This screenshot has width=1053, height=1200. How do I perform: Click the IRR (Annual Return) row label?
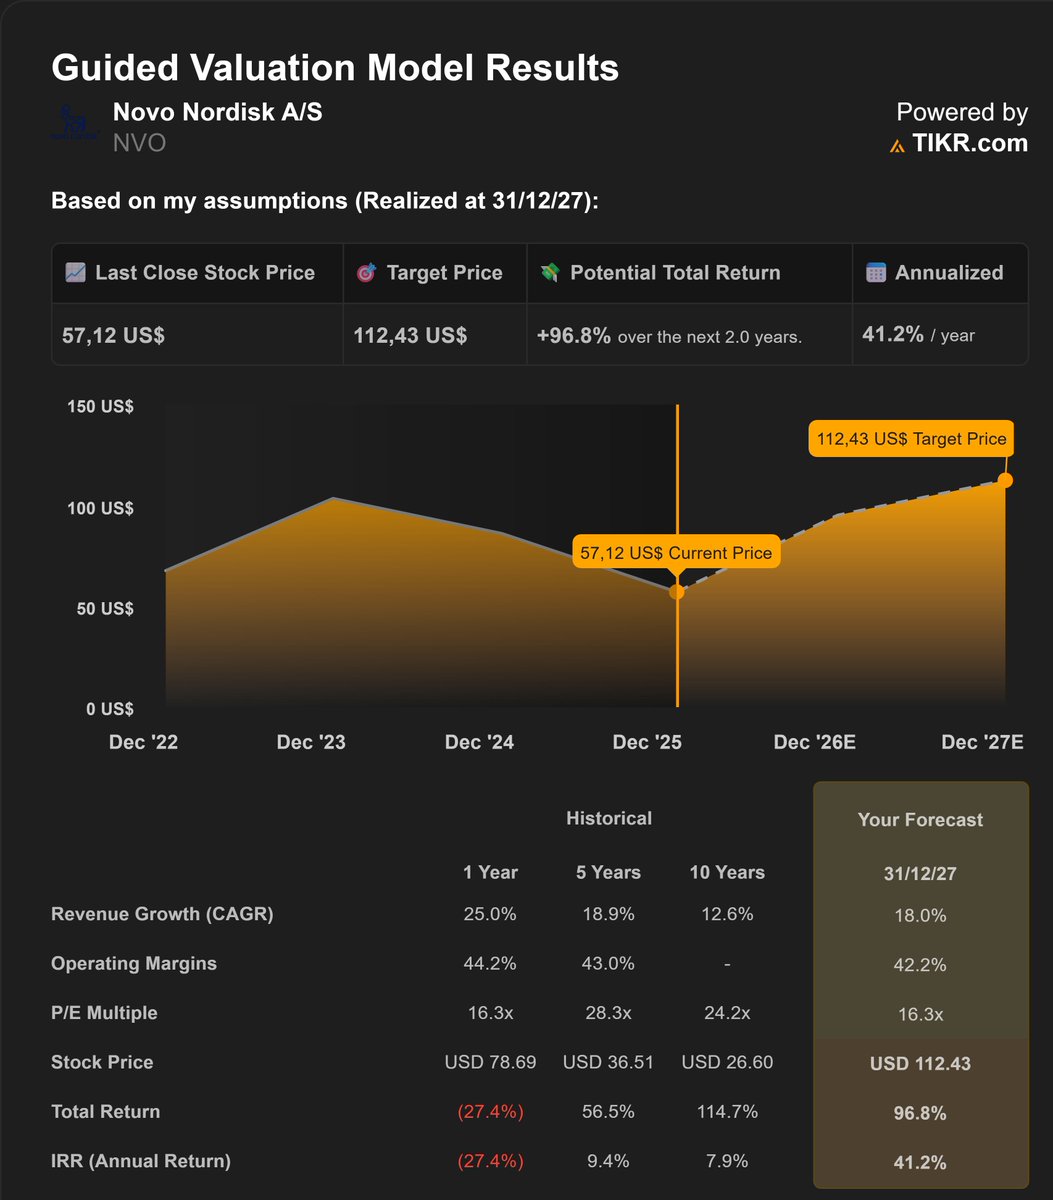pos(141,1161)
